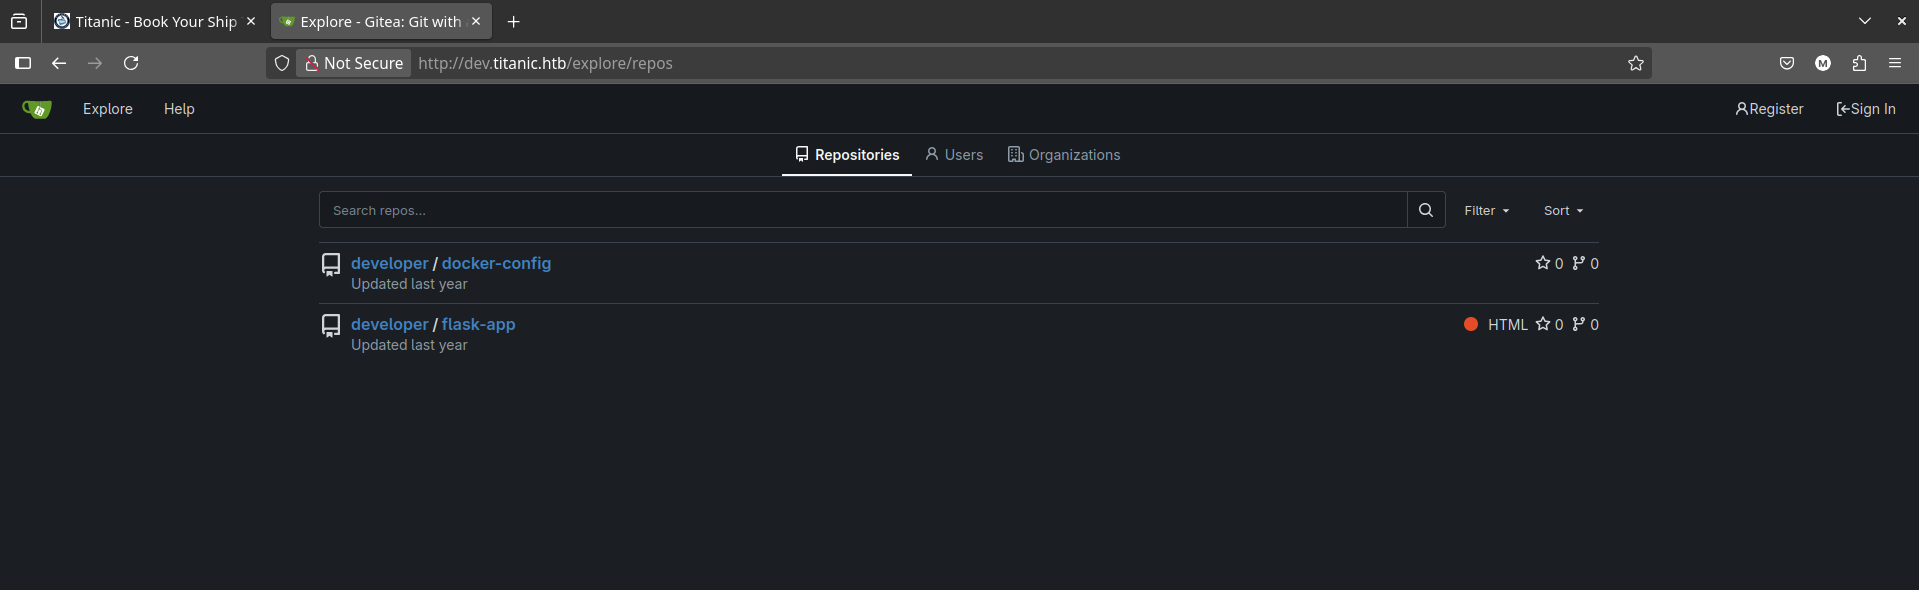Open the Sort dropdown

[x=1563, y=211]
